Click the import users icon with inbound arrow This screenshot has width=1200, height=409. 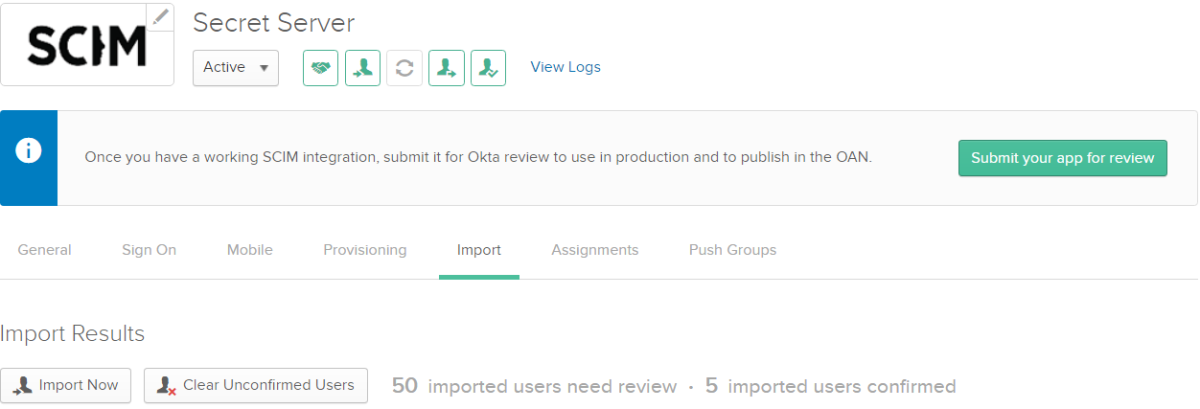pyautogui.click(x=362, y=68)
